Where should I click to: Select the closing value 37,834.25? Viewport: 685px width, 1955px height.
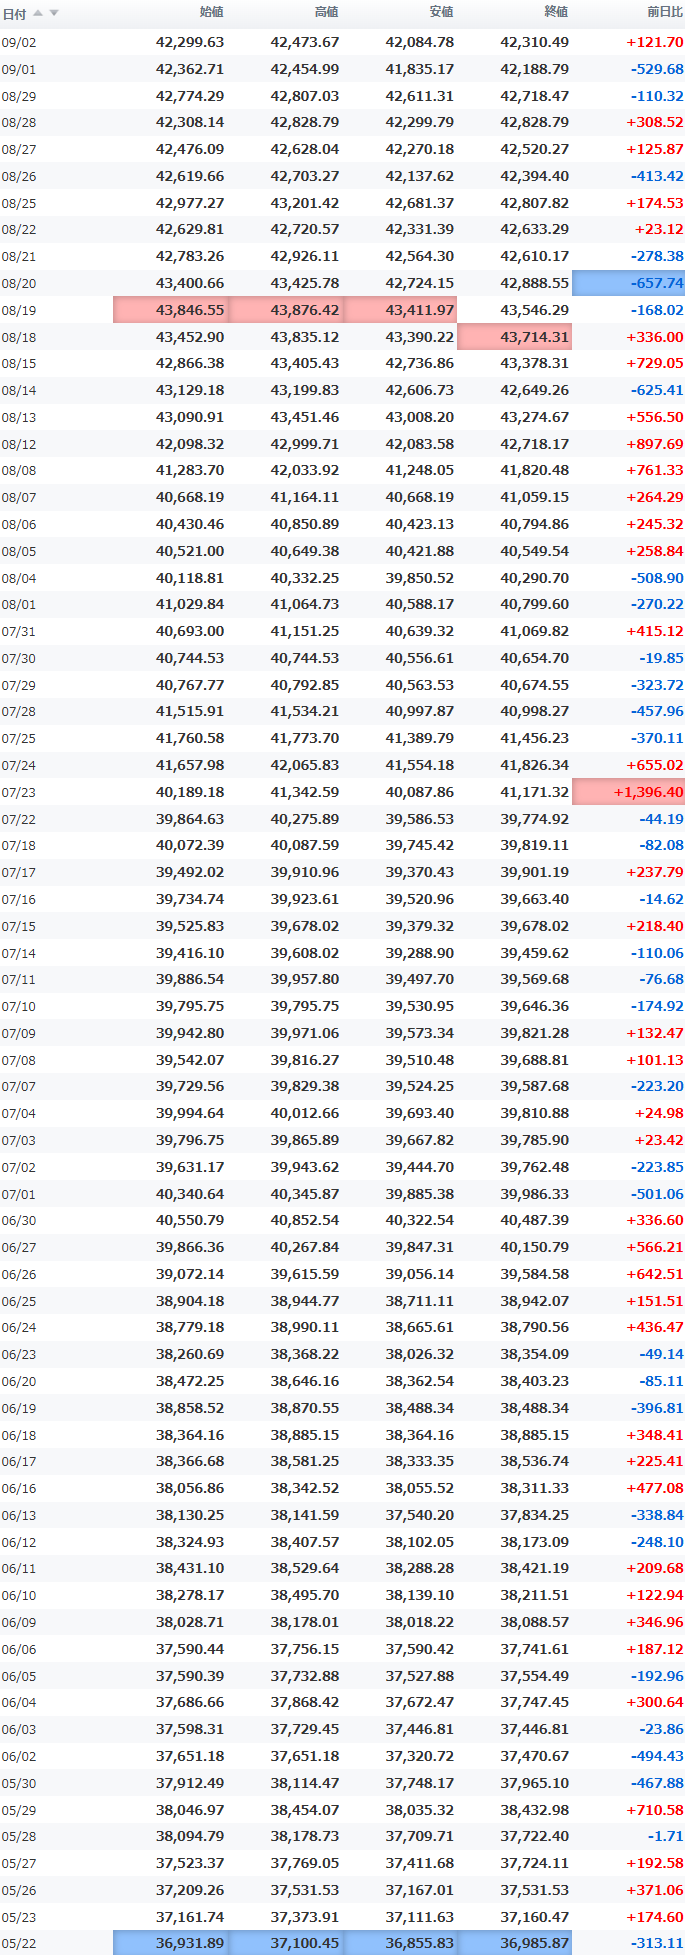[x=535, y=1515]
